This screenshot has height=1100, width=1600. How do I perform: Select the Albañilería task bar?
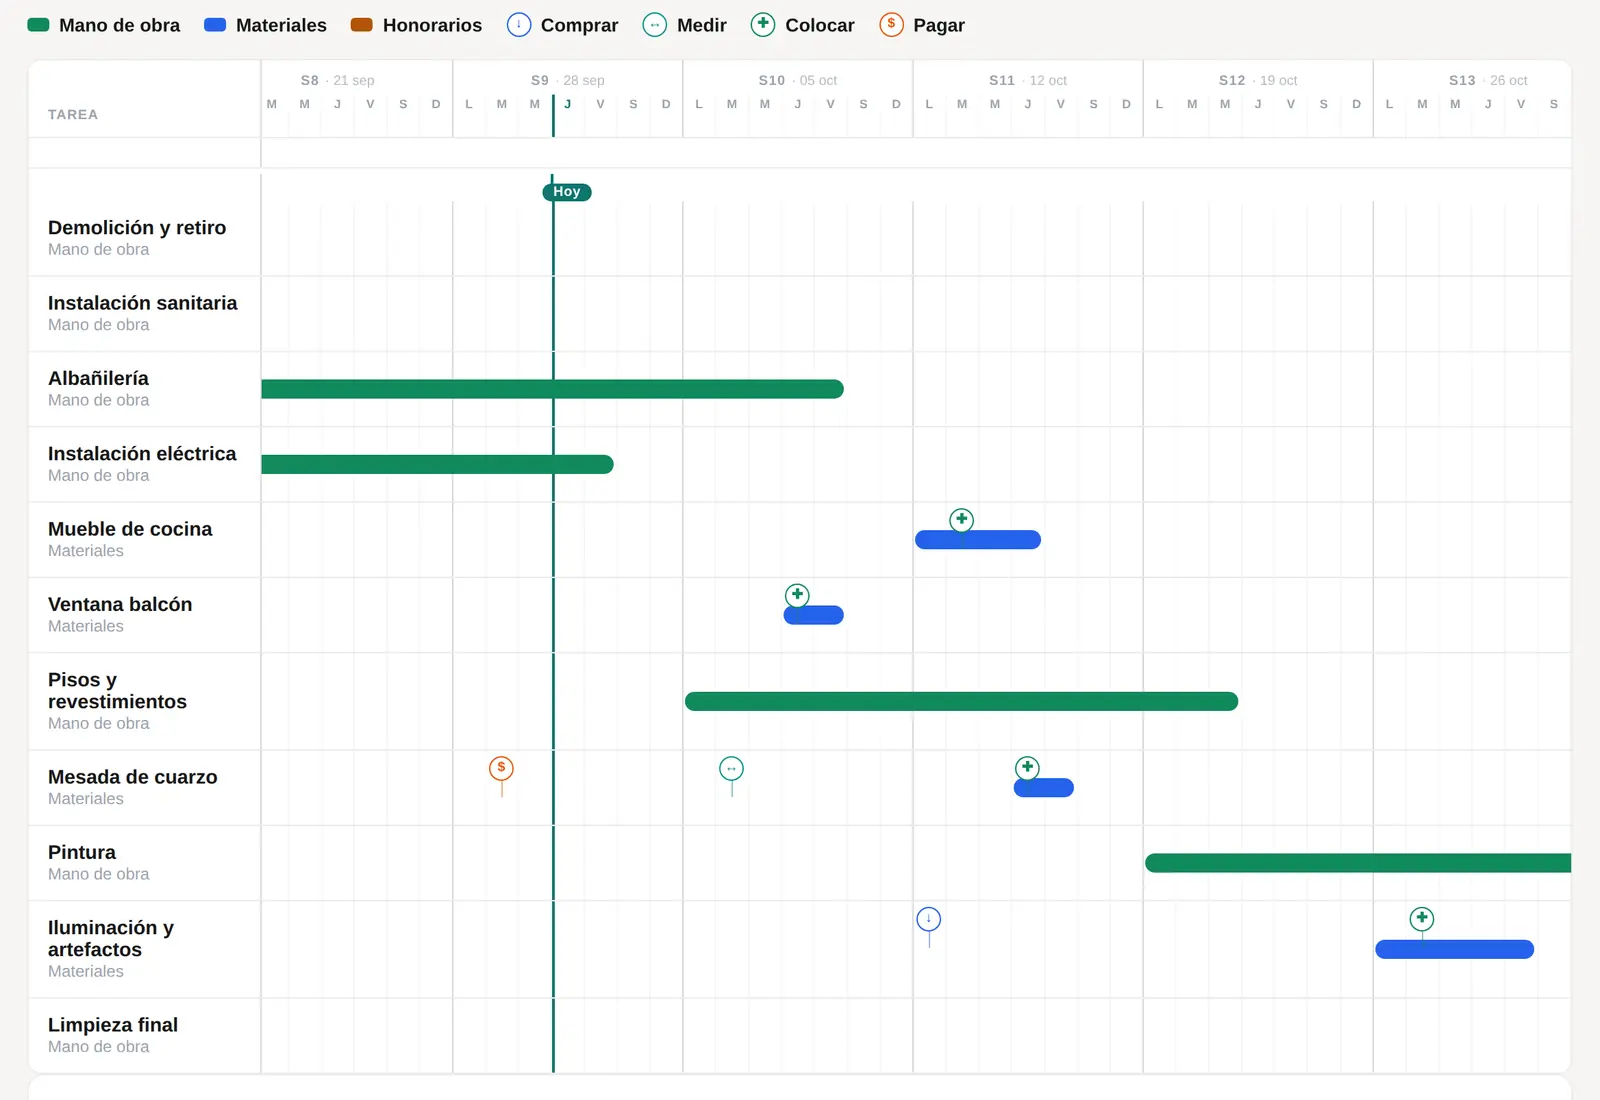552,389
